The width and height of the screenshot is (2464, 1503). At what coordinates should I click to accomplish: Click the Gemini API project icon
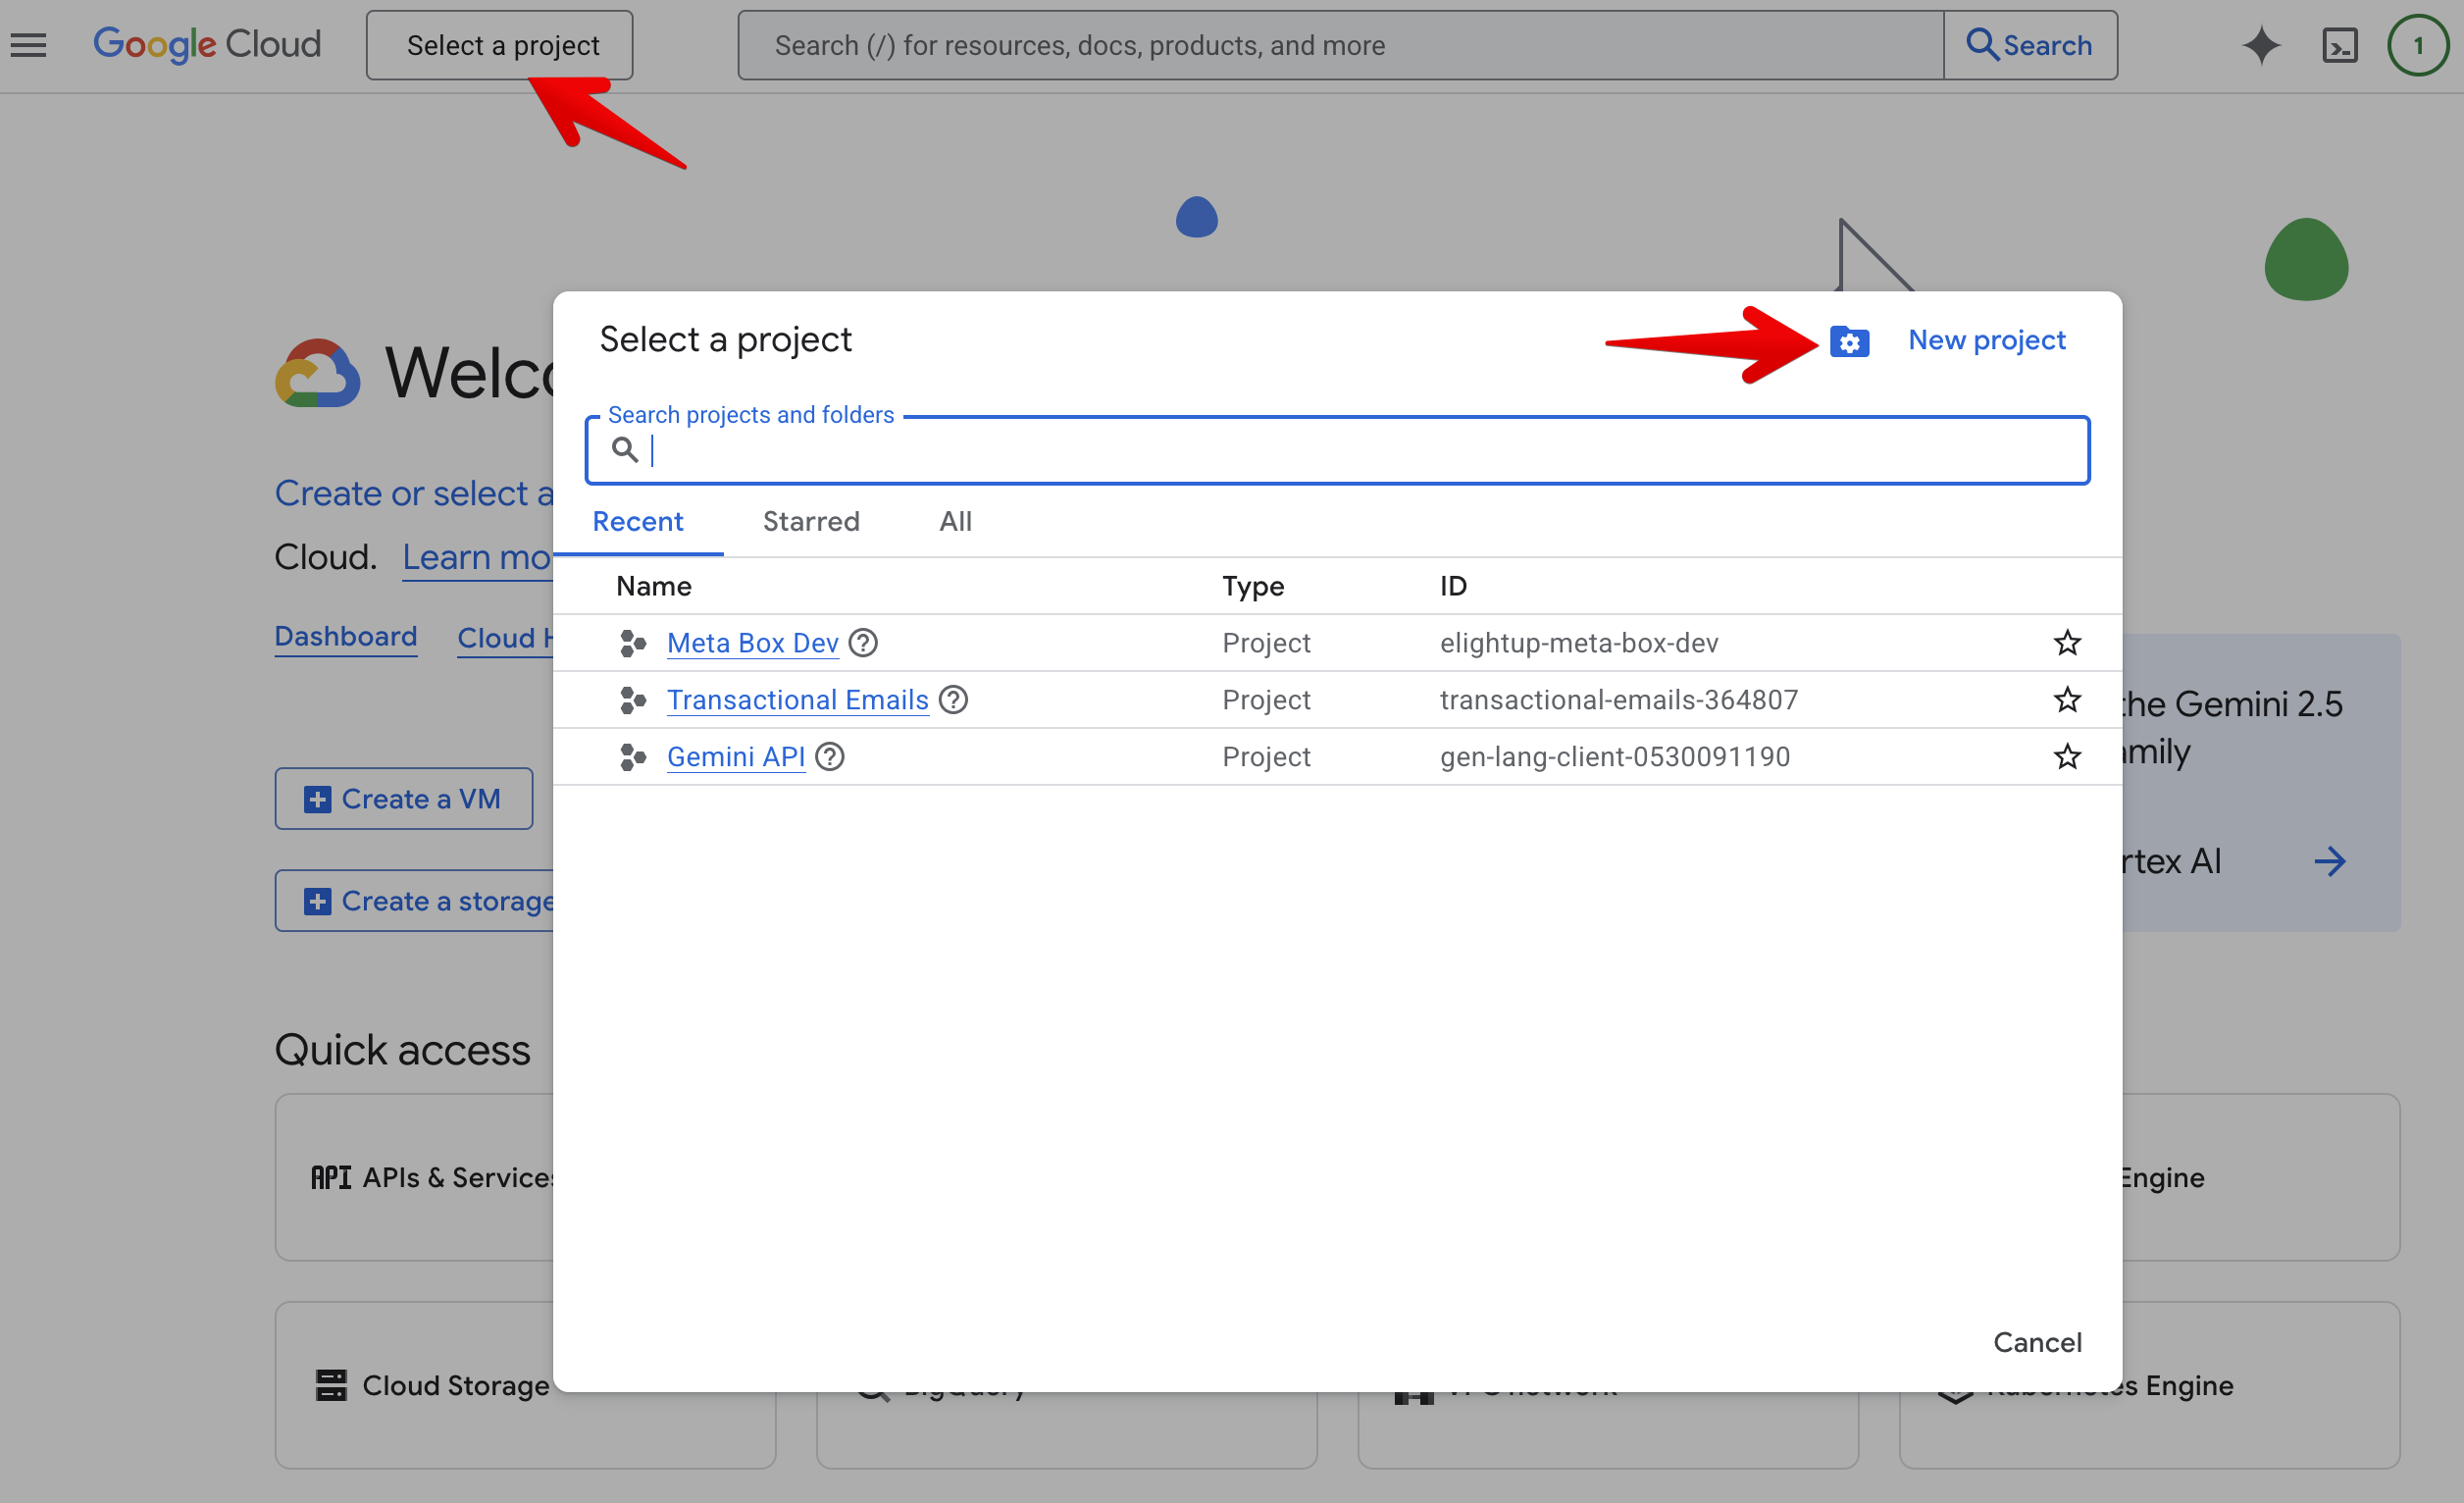click(632, 757)
